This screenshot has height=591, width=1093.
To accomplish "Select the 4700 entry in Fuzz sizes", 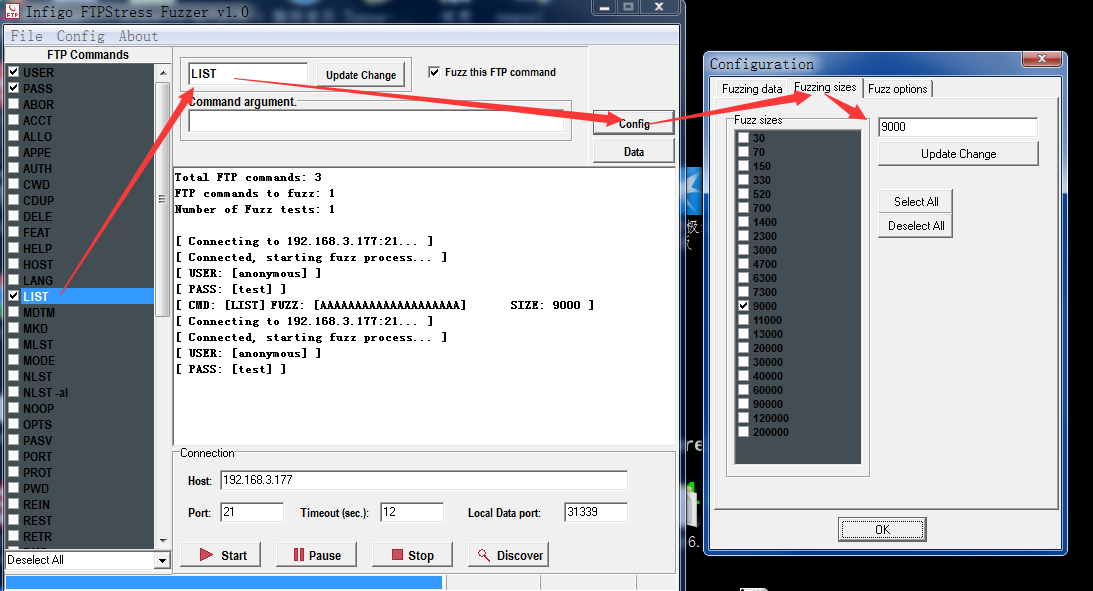I will (765, 264).
